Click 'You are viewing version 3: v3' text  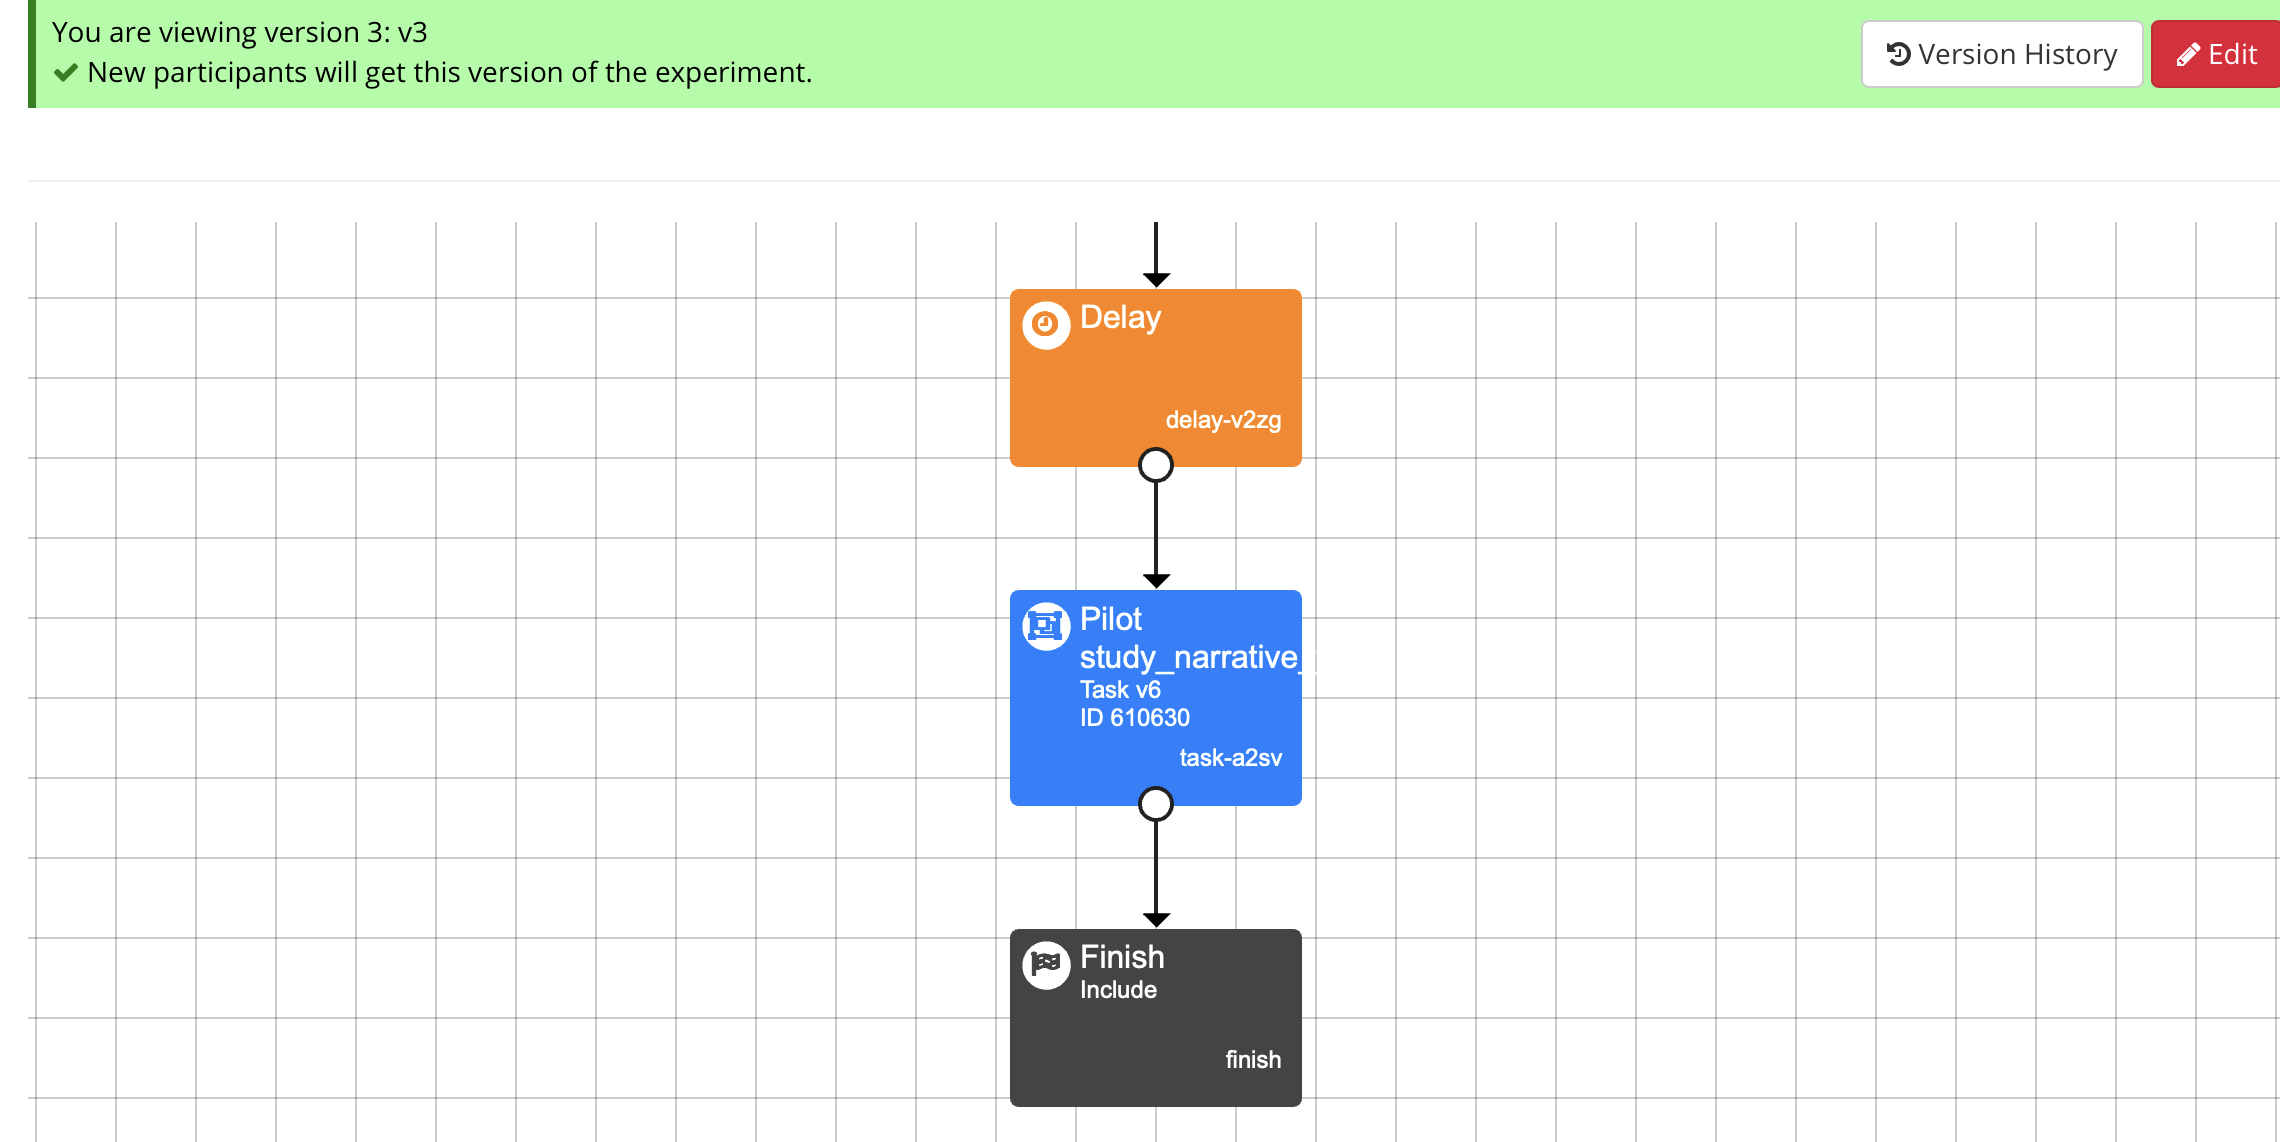[240, 32]
